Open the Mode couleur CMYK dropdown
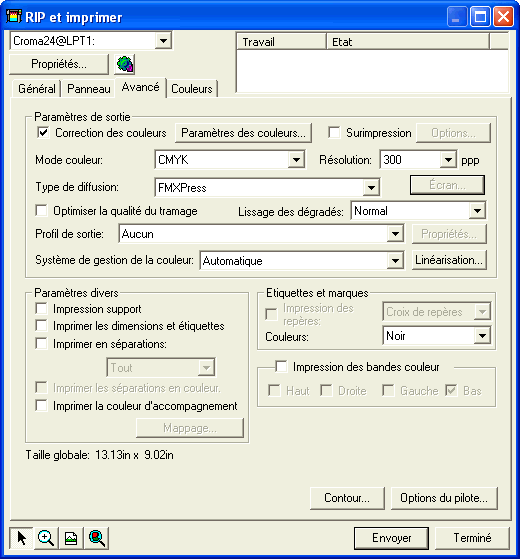The width and height of the screenshot is (520, 559). [x=296, y=160]
